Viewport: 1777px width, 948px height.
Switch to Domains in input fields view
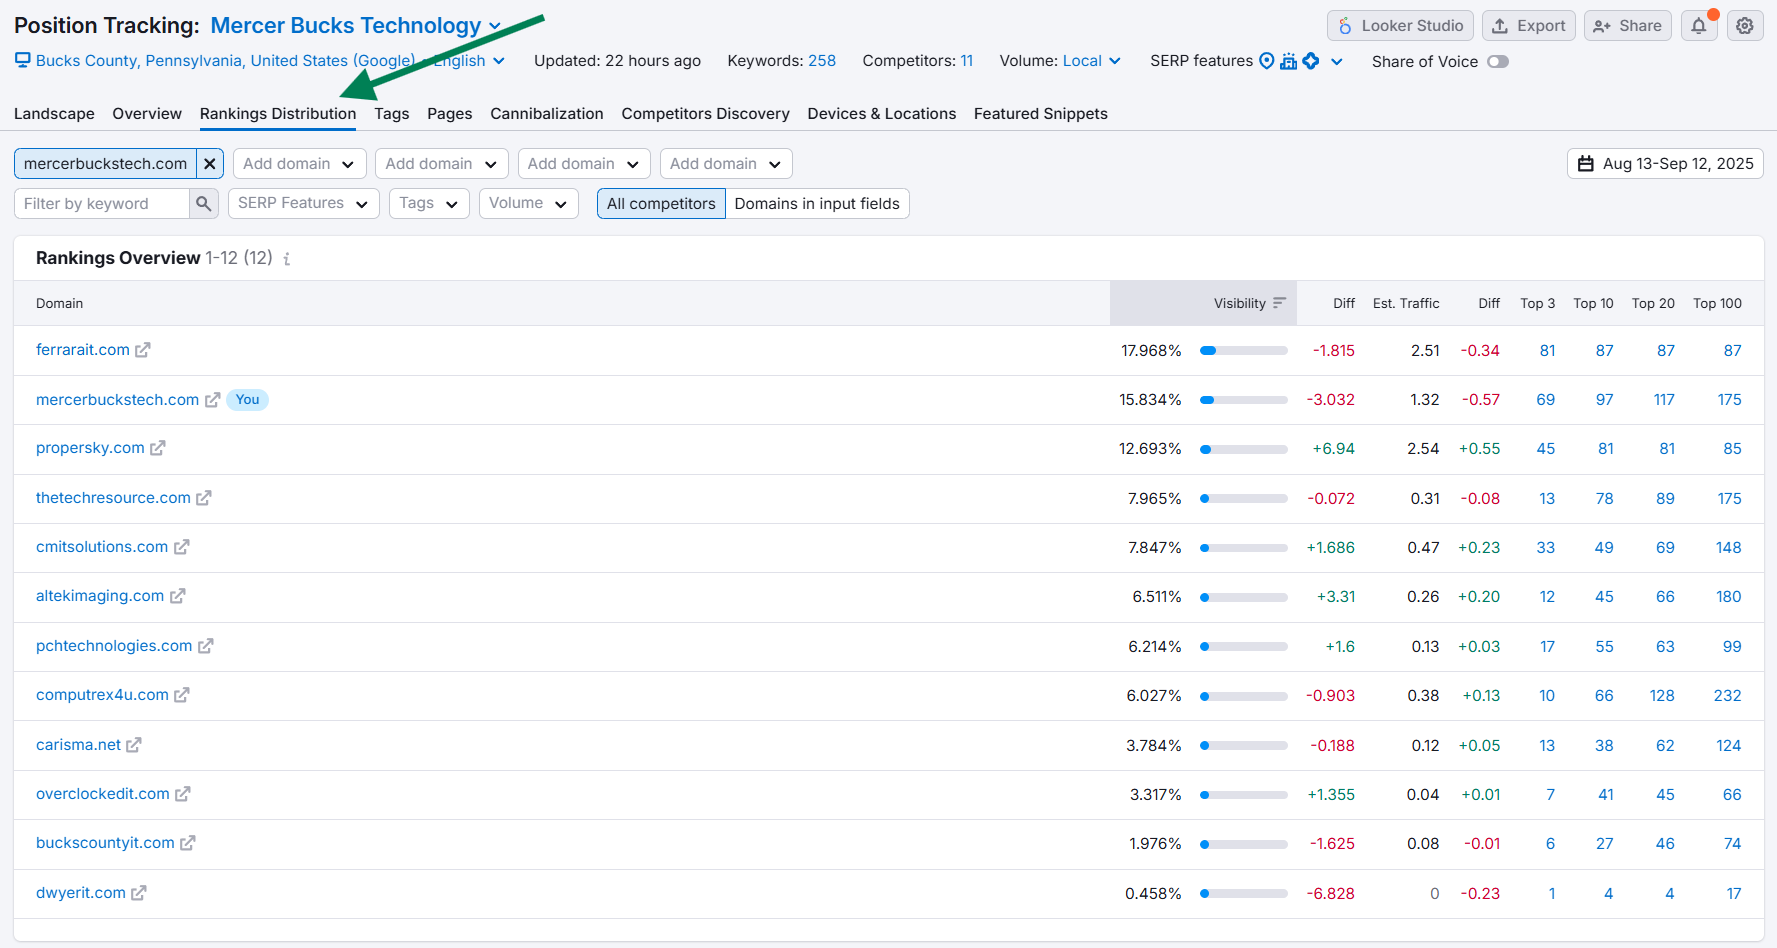coord(817,203)
